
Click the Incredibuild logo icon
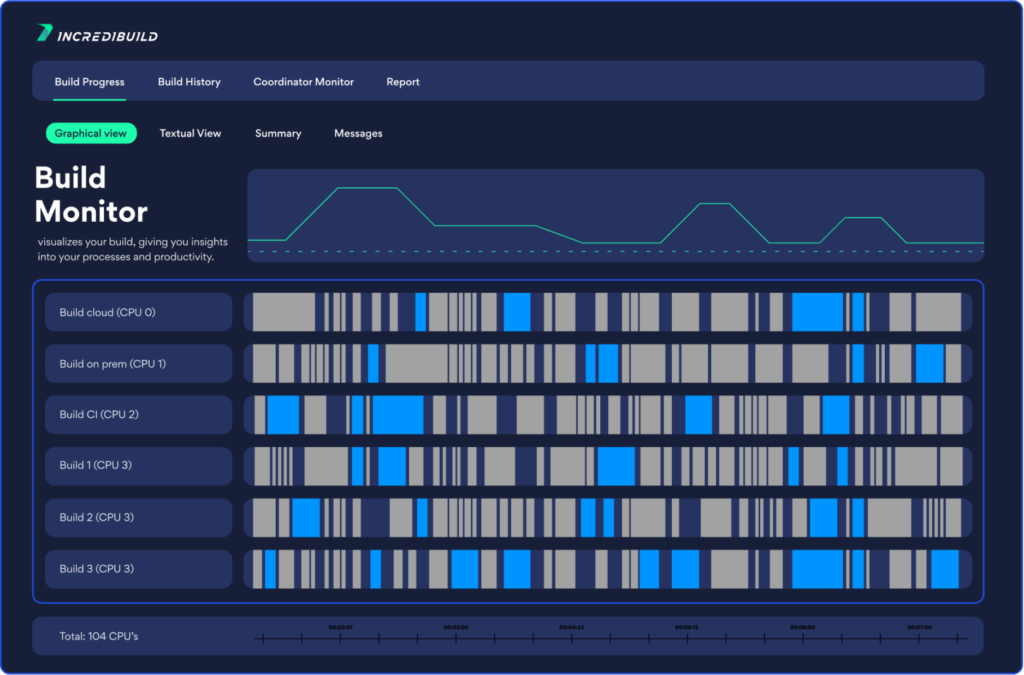click(x=44, y=34)
